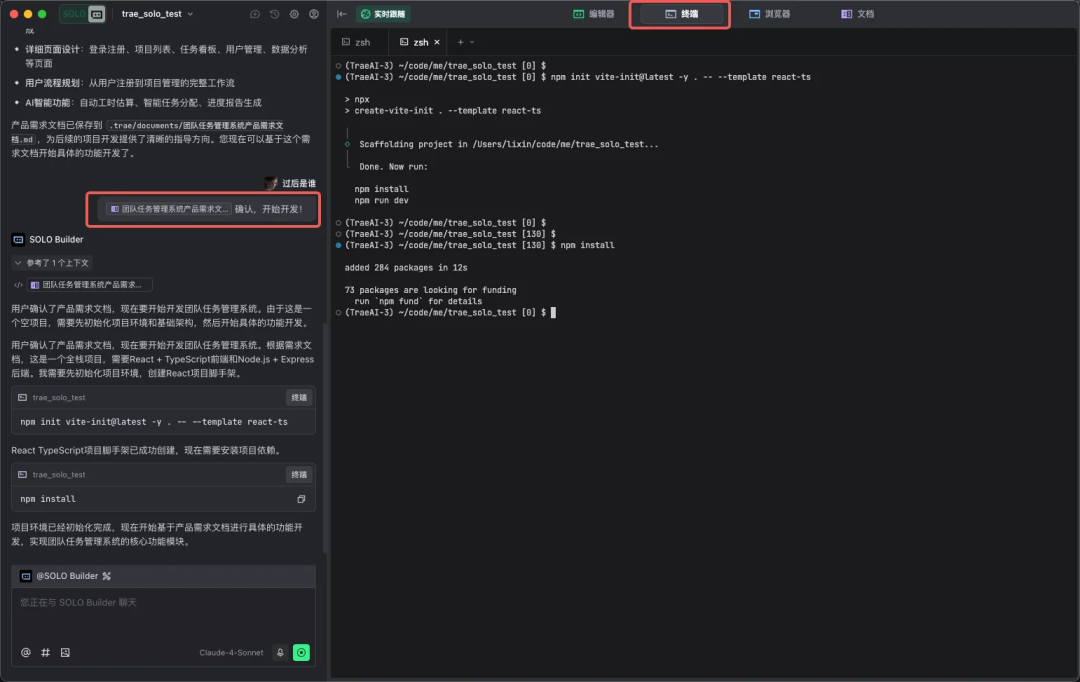Click 终端 button on npm install command card
The image size is (1080, 682).
299,475
